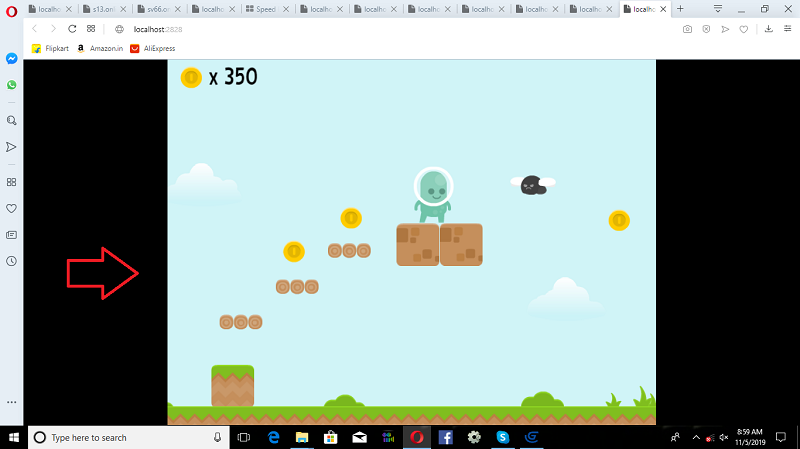Viewport: 800px width, 449px height.
Task: Open the muted volume control in tray
Action: (x=723, y=437)
